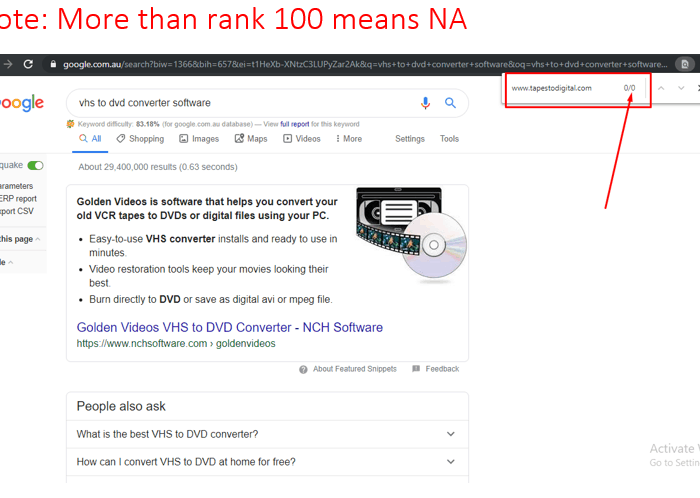Switch to the Images tab
700x498 pixels.
[x=199, y=139]
